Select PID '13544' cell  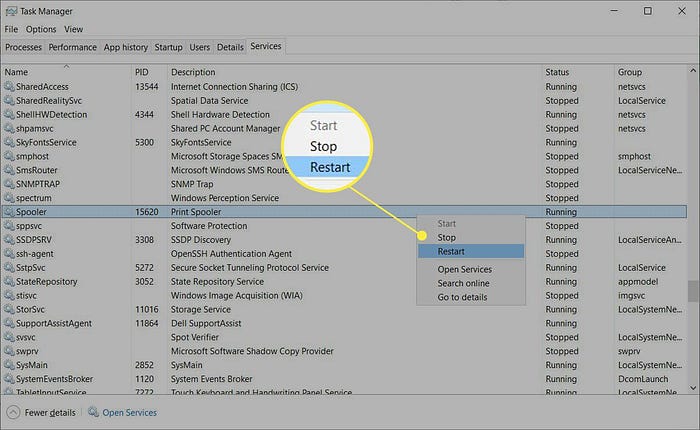146,87
